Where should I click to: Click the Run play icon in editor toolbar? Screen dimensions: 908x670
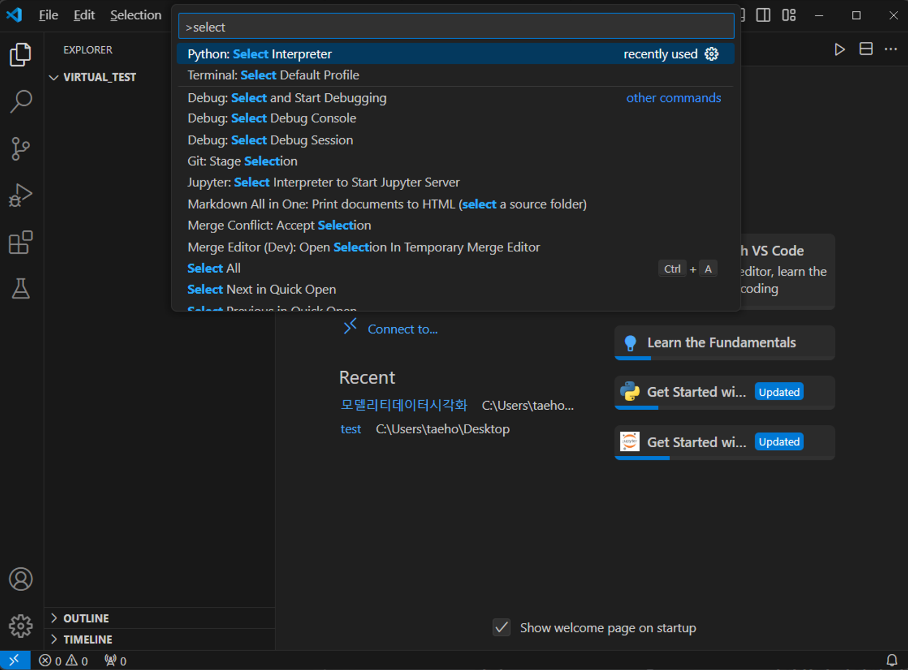(x=839, y=49)
